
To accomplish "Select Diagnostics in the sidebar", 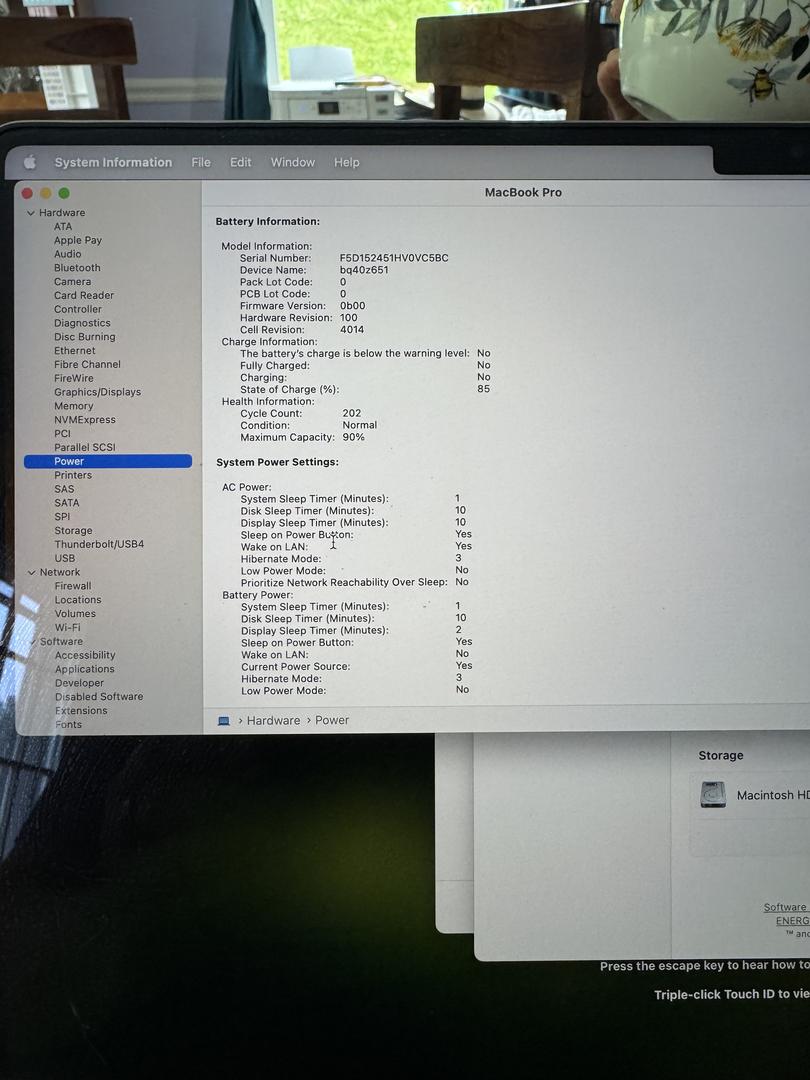I will (82, 323).
